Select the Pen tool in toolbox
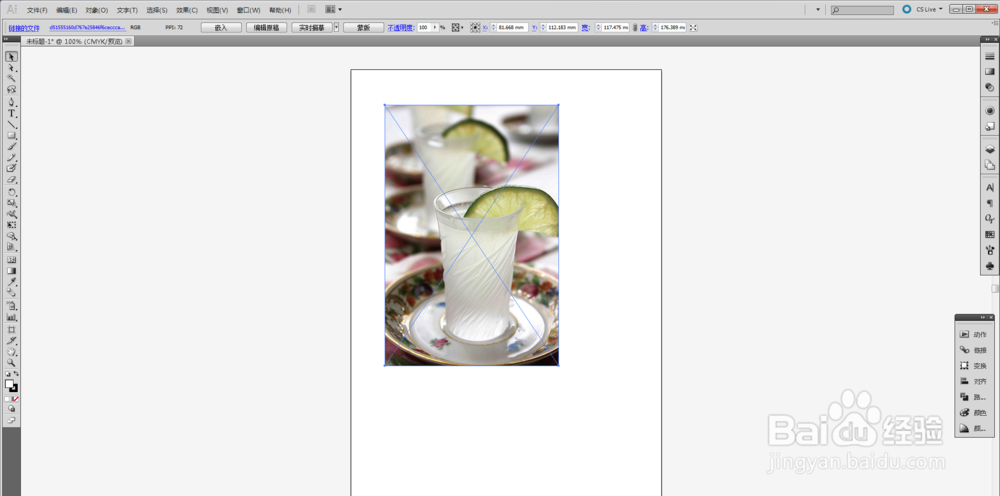 click(x=11, y=102)
